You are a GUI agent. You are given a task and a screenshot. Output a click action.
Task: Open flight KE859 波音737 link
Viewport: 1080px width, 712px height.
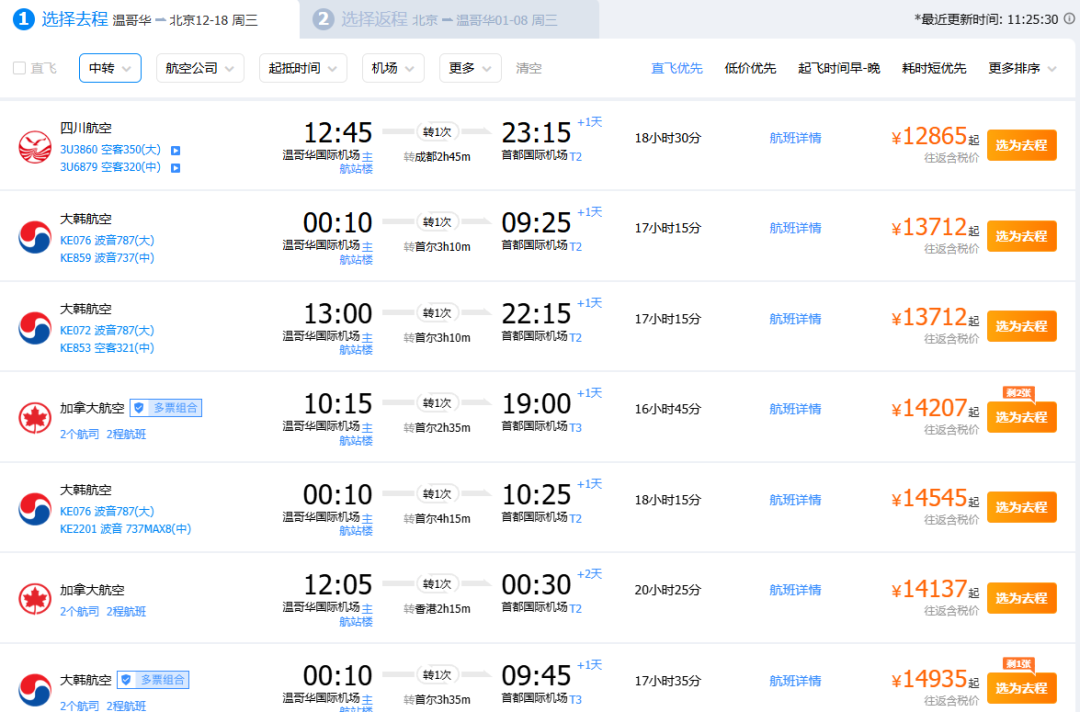click(x=107, y=258)
